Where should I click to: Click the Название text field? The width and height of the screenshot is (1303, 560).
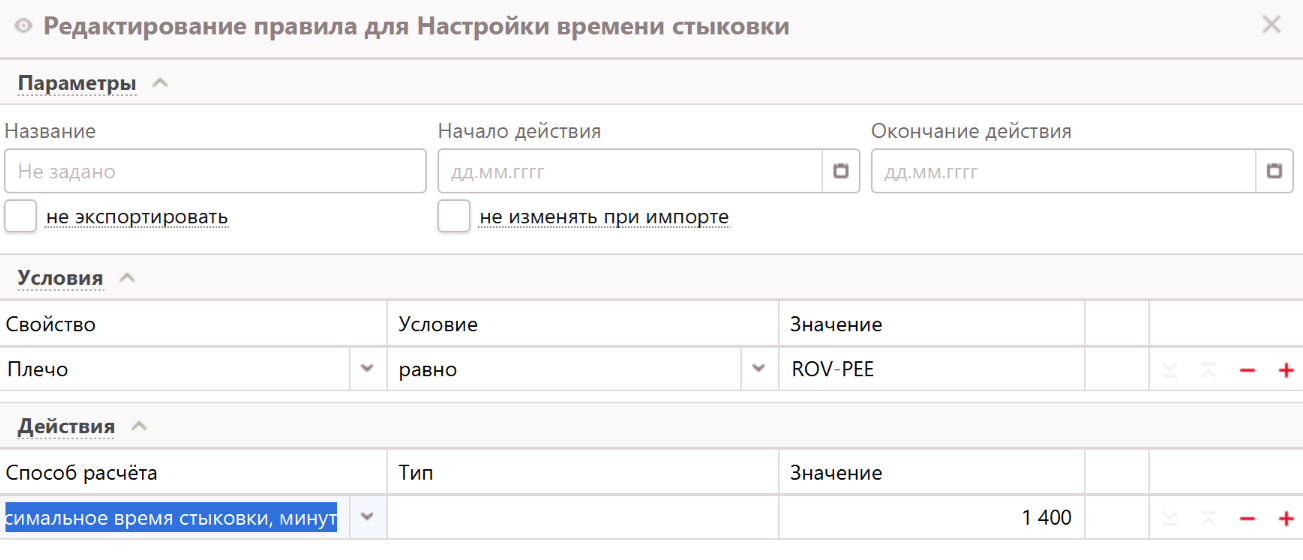click(x=215, y=171)
